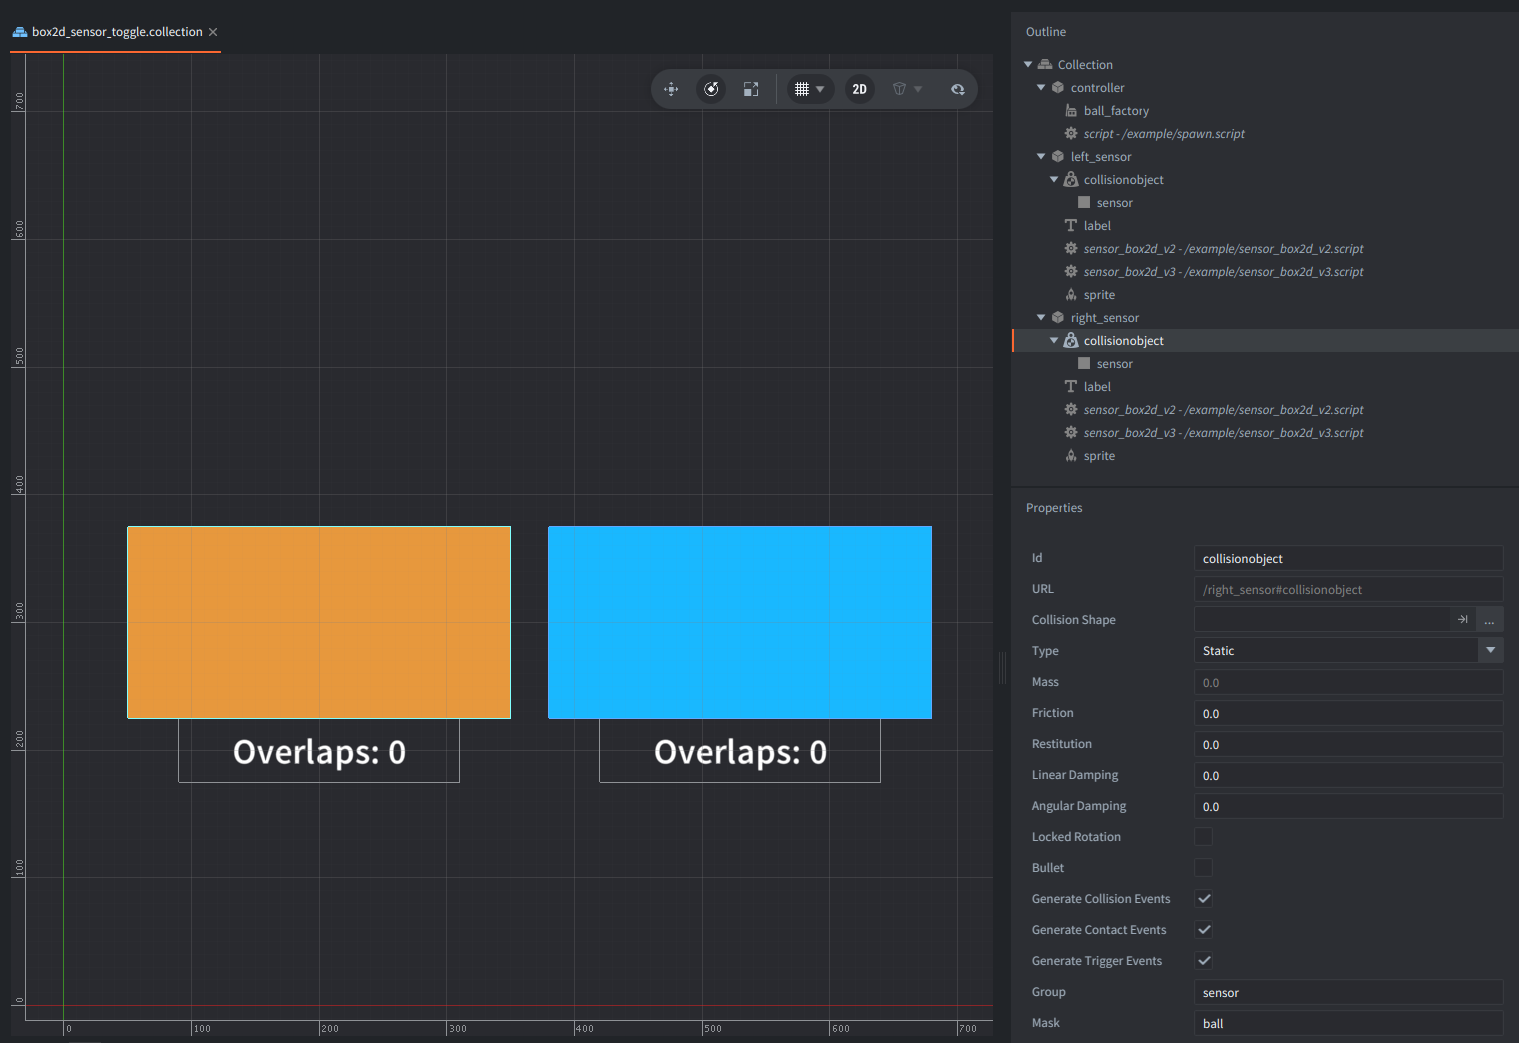Select right_sensor's sprite component

pyautogui.click(x=1099, y=456)
